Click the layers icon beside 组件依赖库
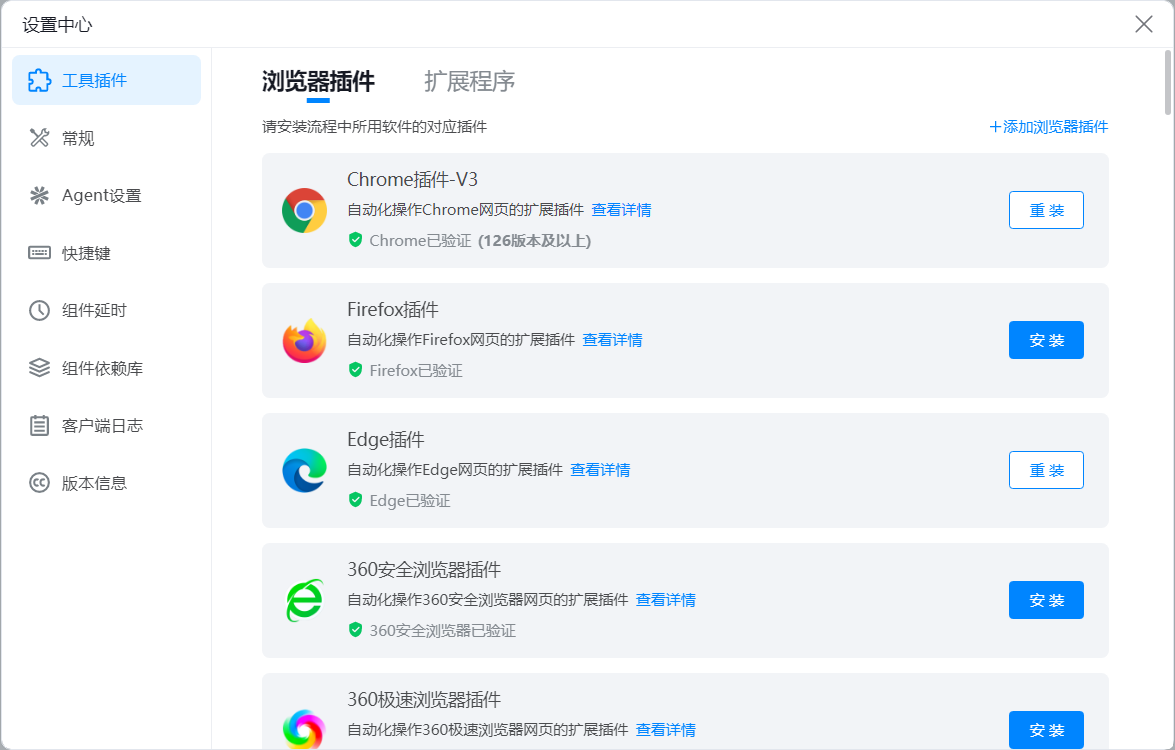1175x750 pixels. [39, 368]
